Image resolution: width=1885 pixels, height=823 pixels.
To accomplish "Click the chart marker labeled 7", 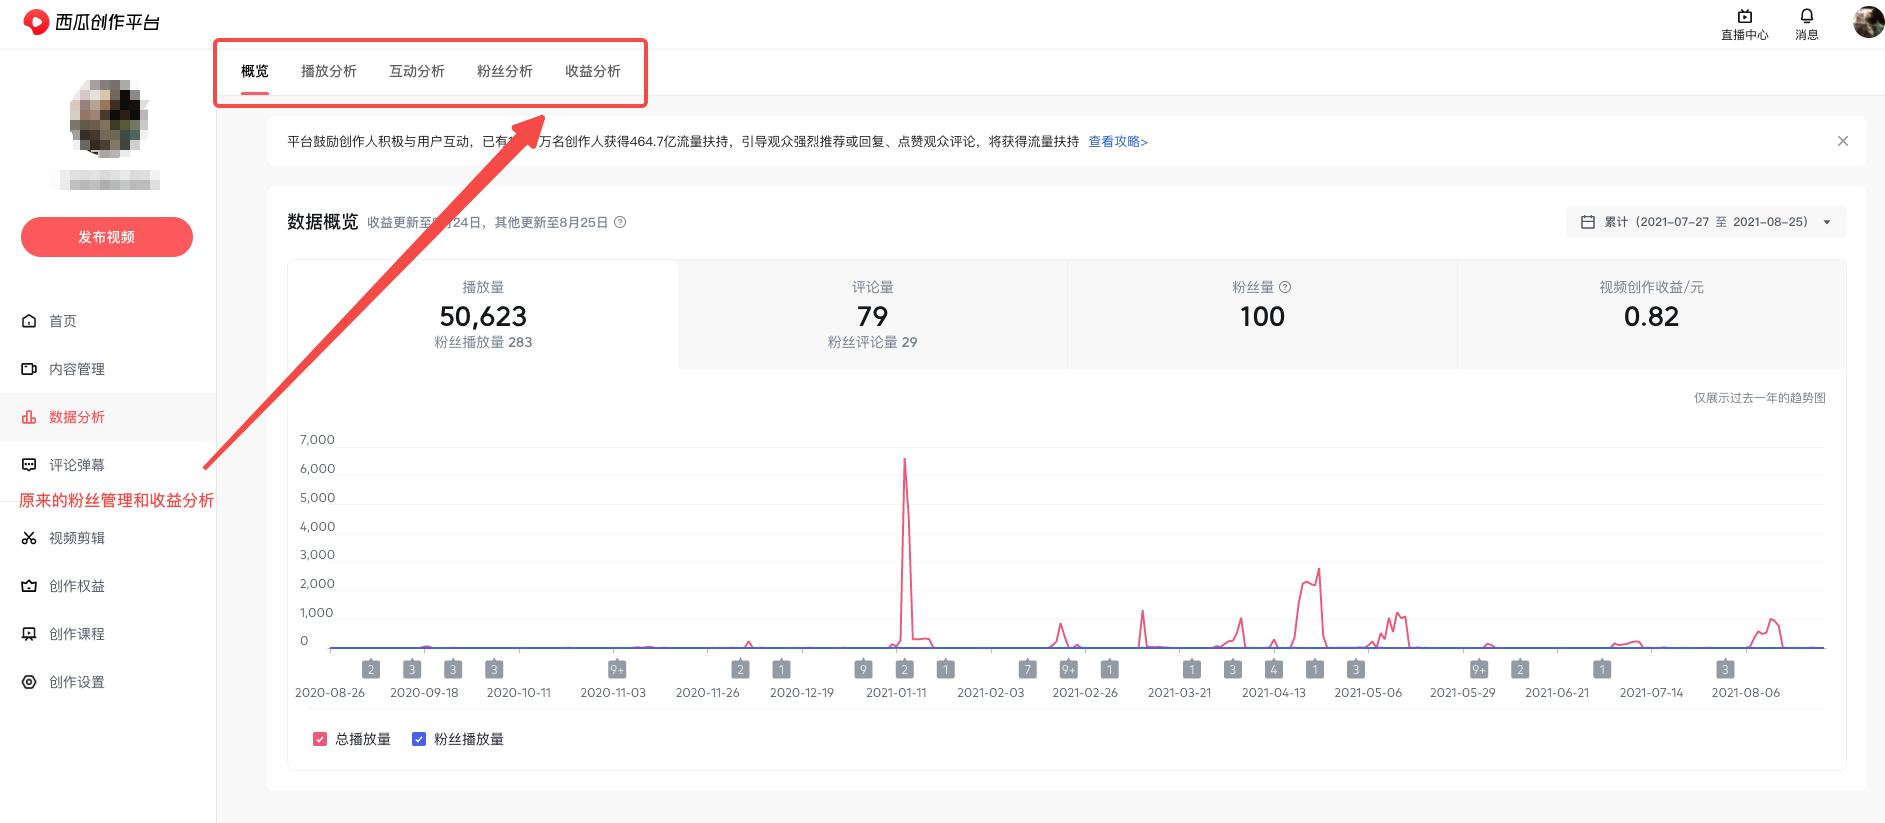I will pyautogui.click(x=1027, y=669).
